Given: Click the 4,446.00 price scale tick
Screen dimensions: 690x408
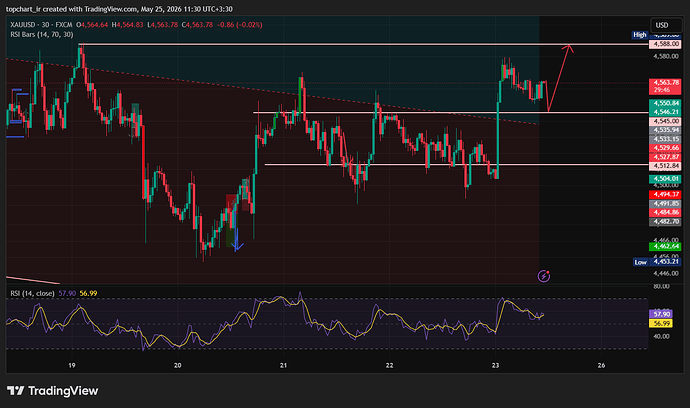Looking at the screenshot, I should point(666,273).
